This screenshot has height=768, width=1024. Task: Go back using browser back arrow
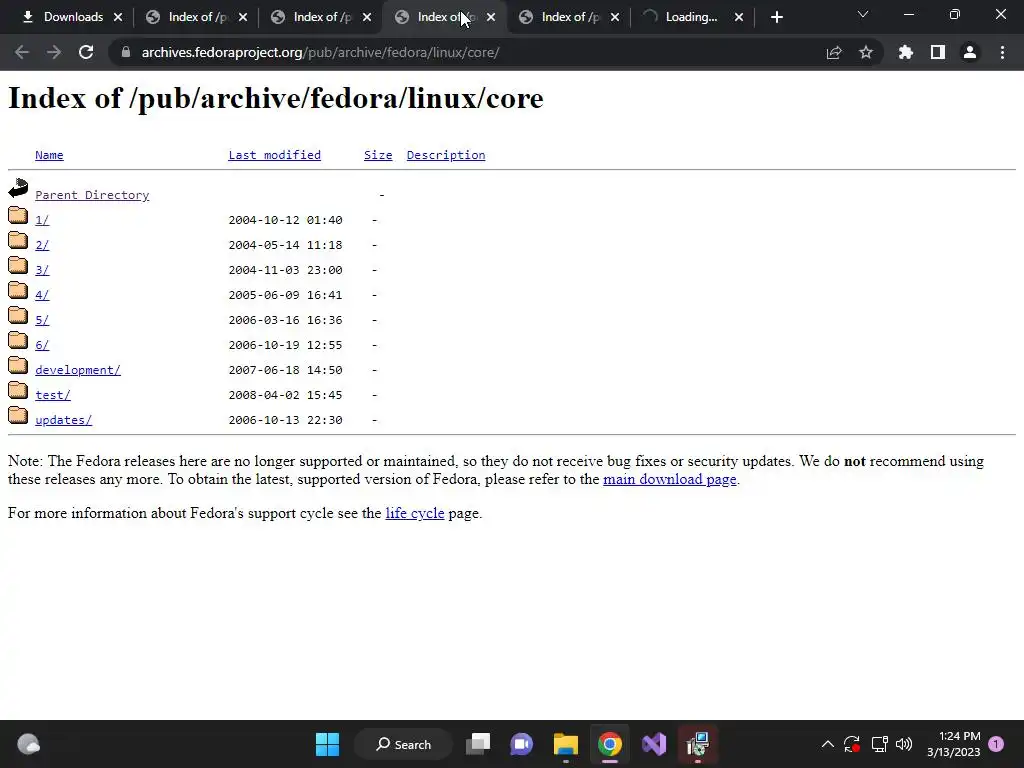click(22, 52)
